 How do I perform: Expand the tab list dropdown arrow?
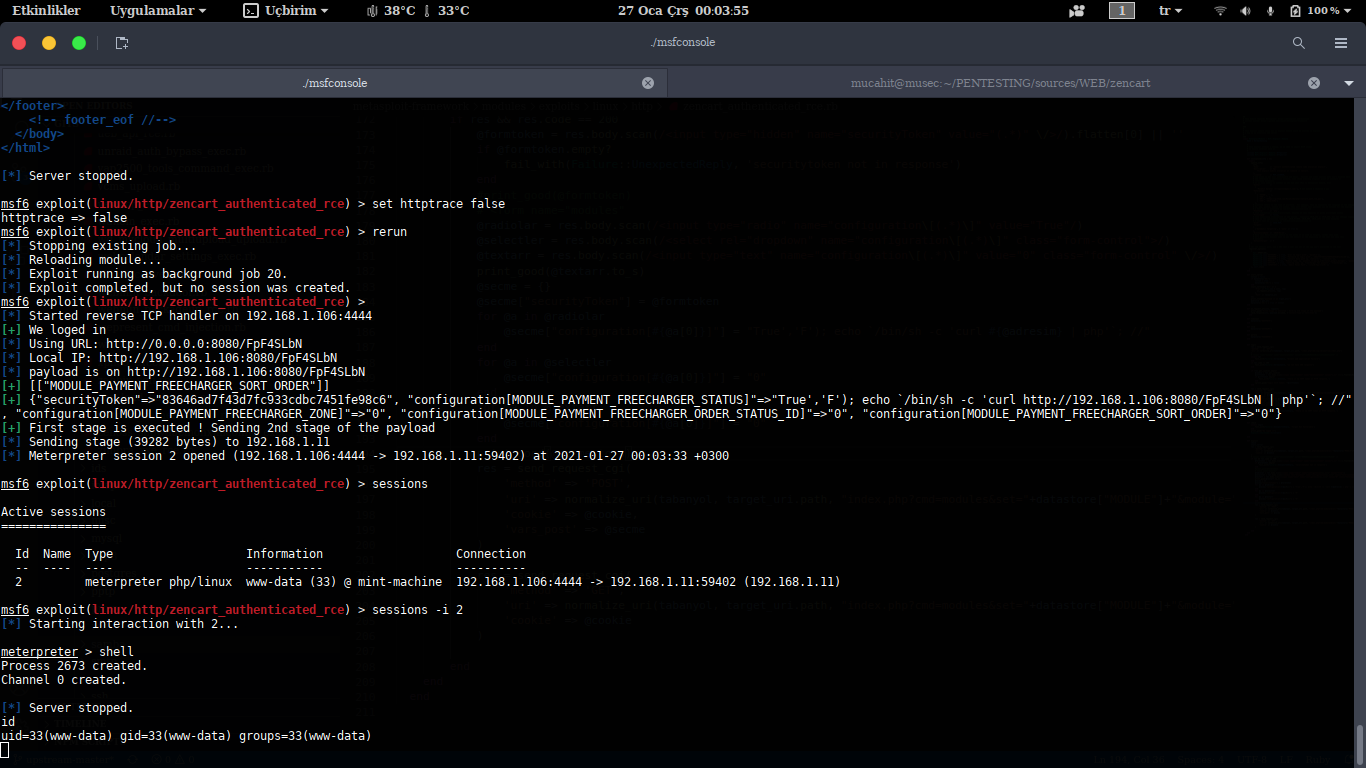click(x=1348, y=83)
